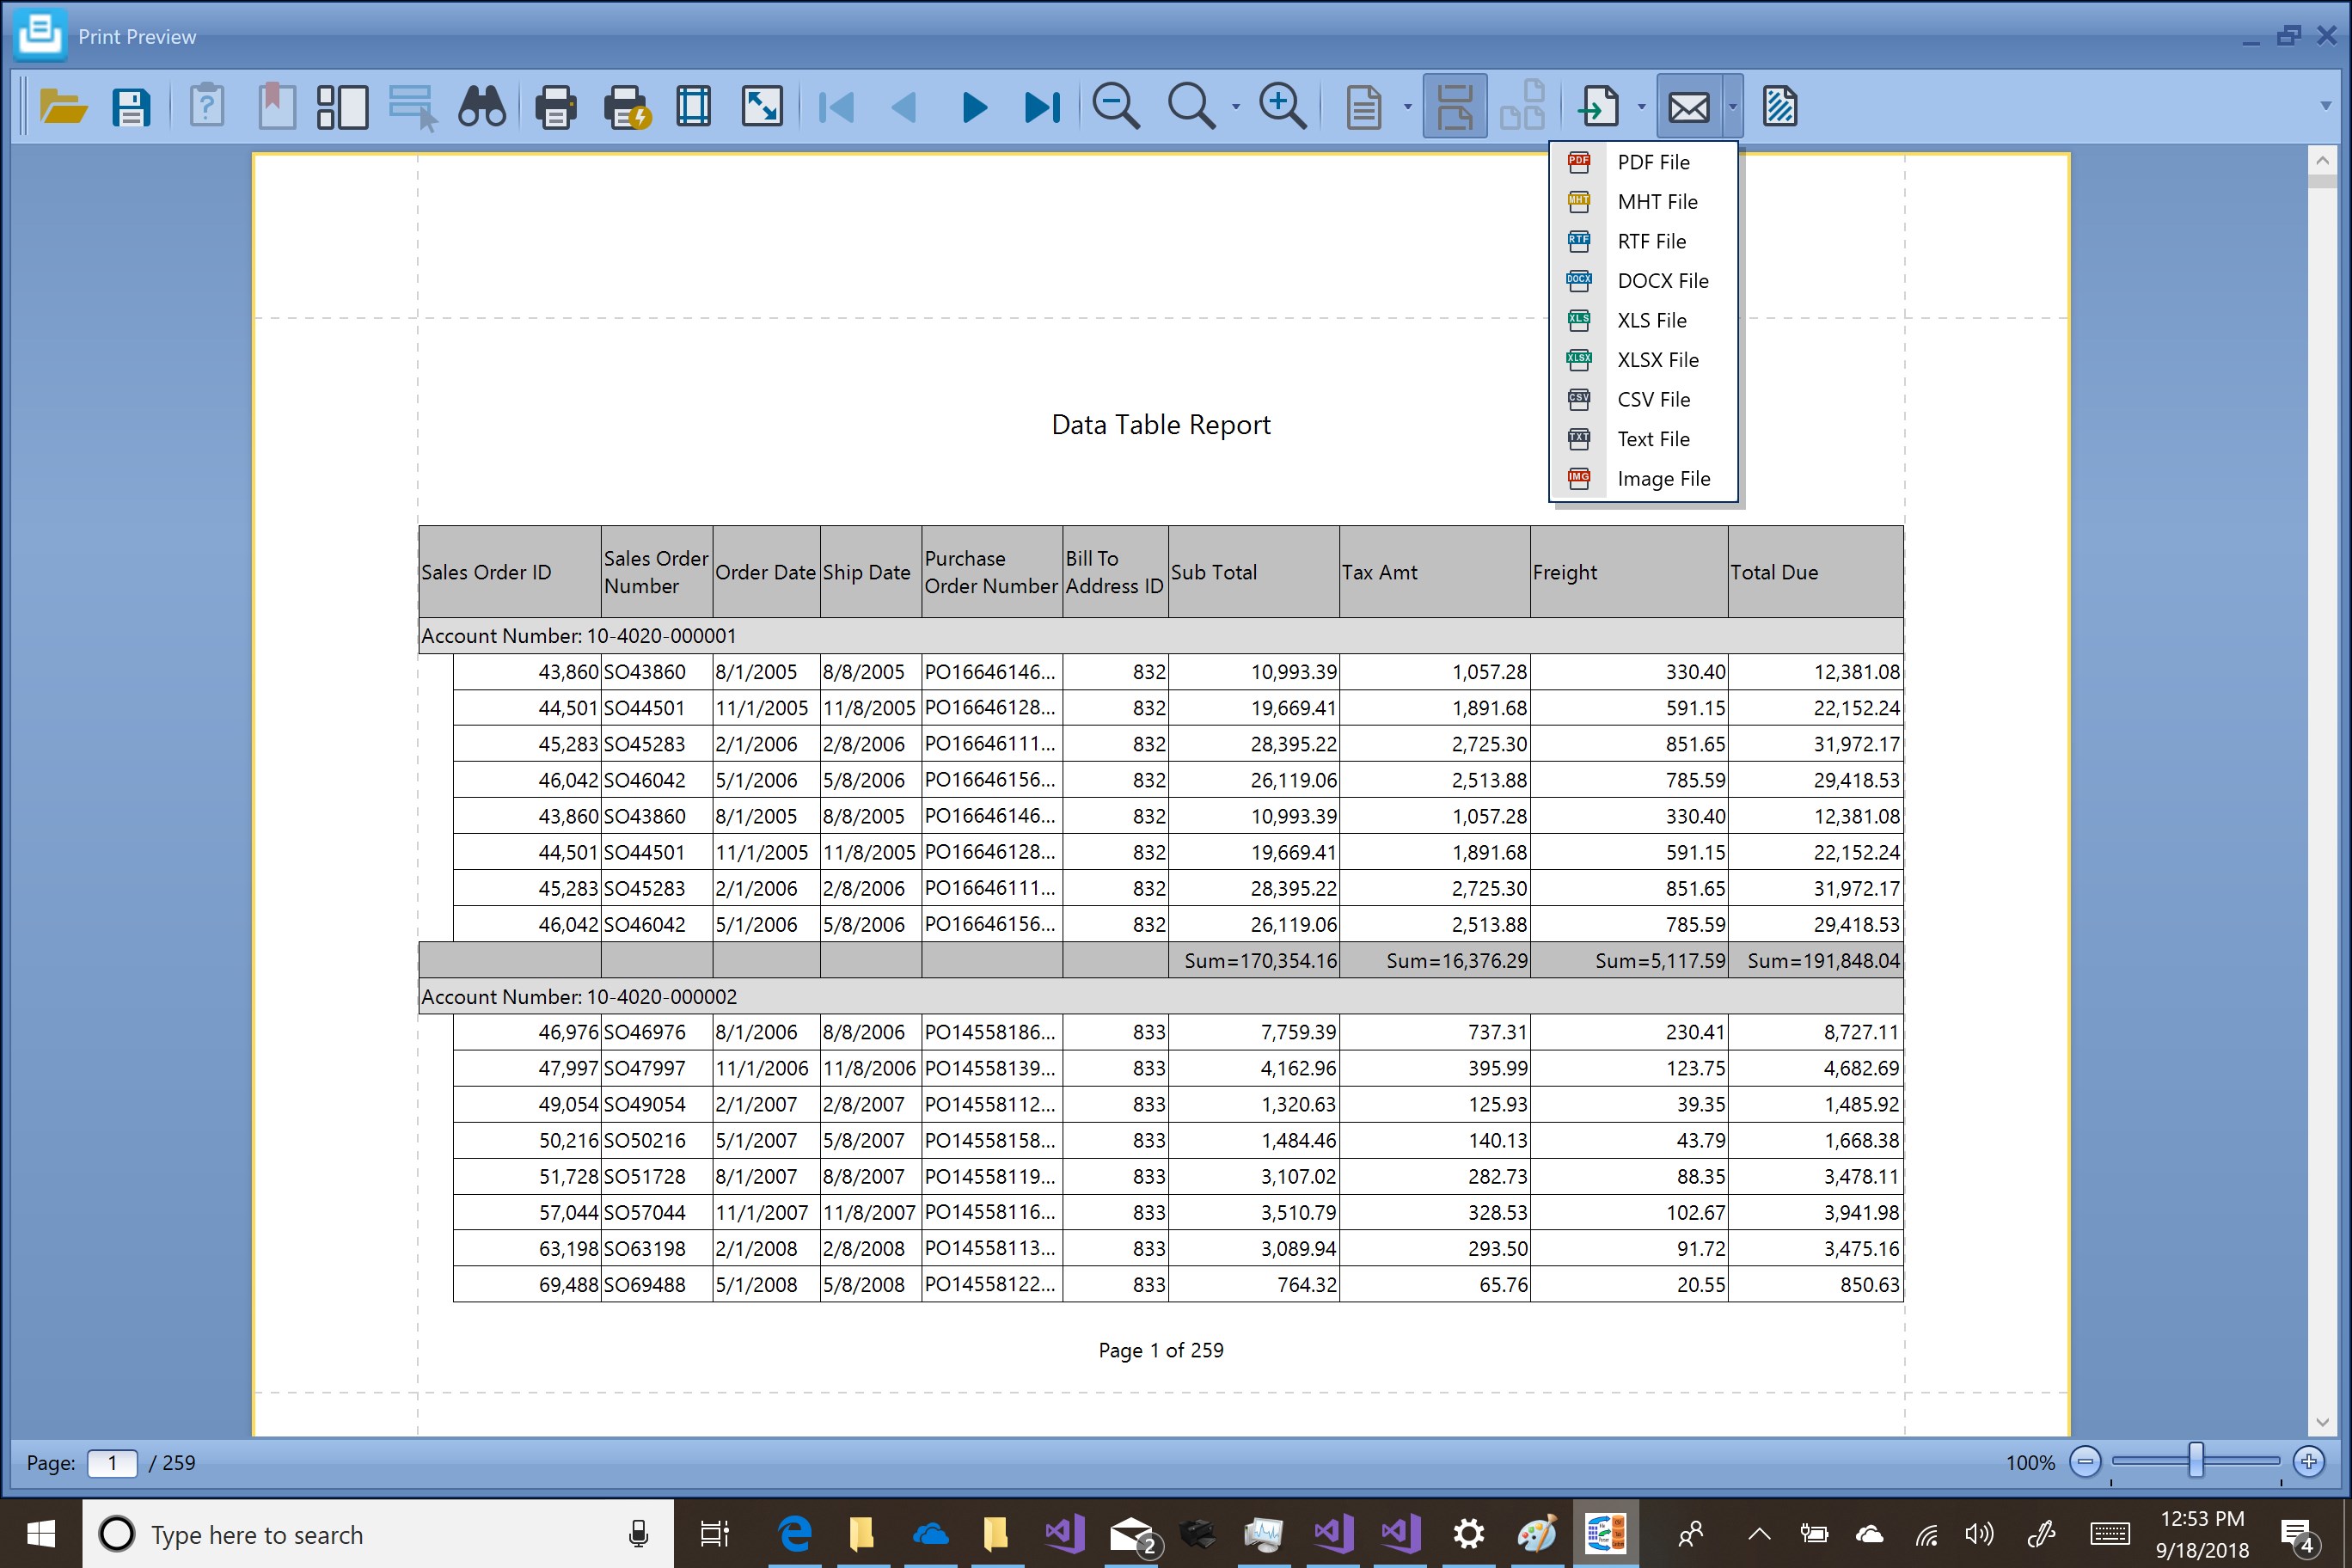Click the Save disk icon
Screen dimensions: 2352x1568
tap(131, 107)
